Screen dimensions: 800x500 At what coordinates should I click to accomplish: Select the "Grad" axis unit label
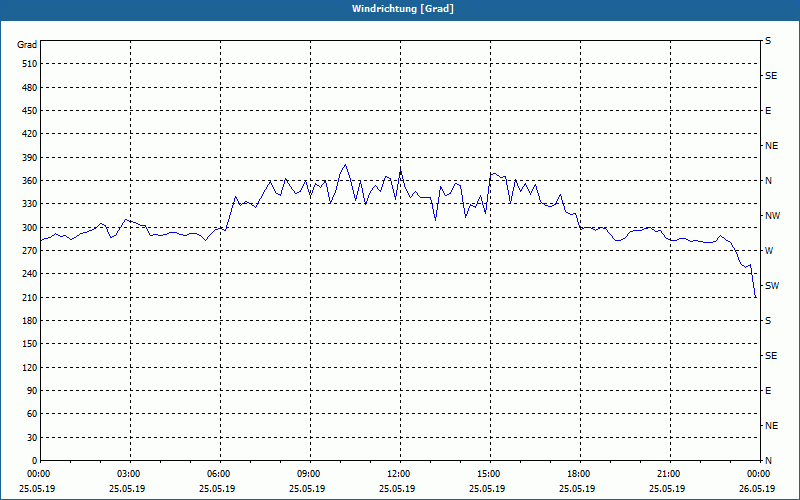click(27, 45)
